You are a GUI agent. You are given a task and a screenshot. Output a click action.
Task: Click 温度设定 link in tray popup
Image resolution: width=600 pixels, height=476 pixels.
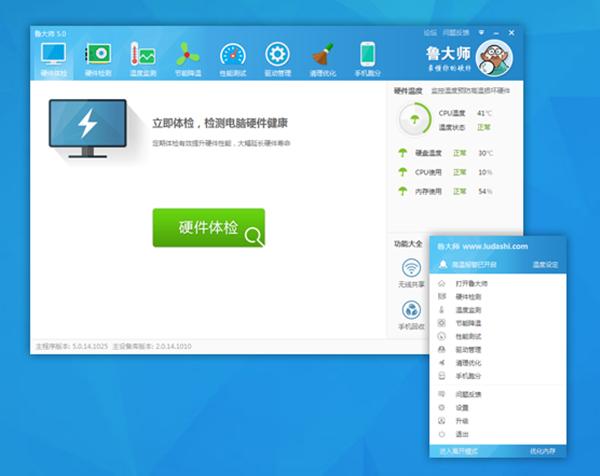coord(545,264)
